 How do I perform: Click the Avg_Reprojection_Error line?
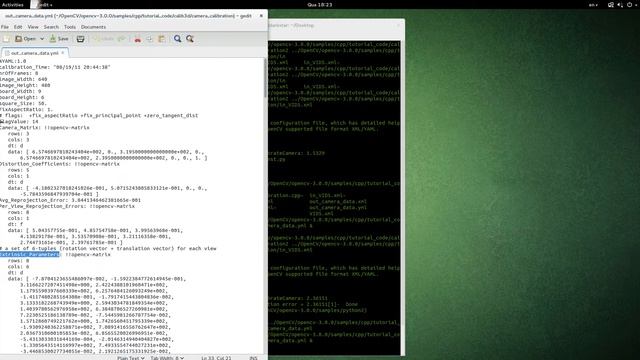click(70, 200)
